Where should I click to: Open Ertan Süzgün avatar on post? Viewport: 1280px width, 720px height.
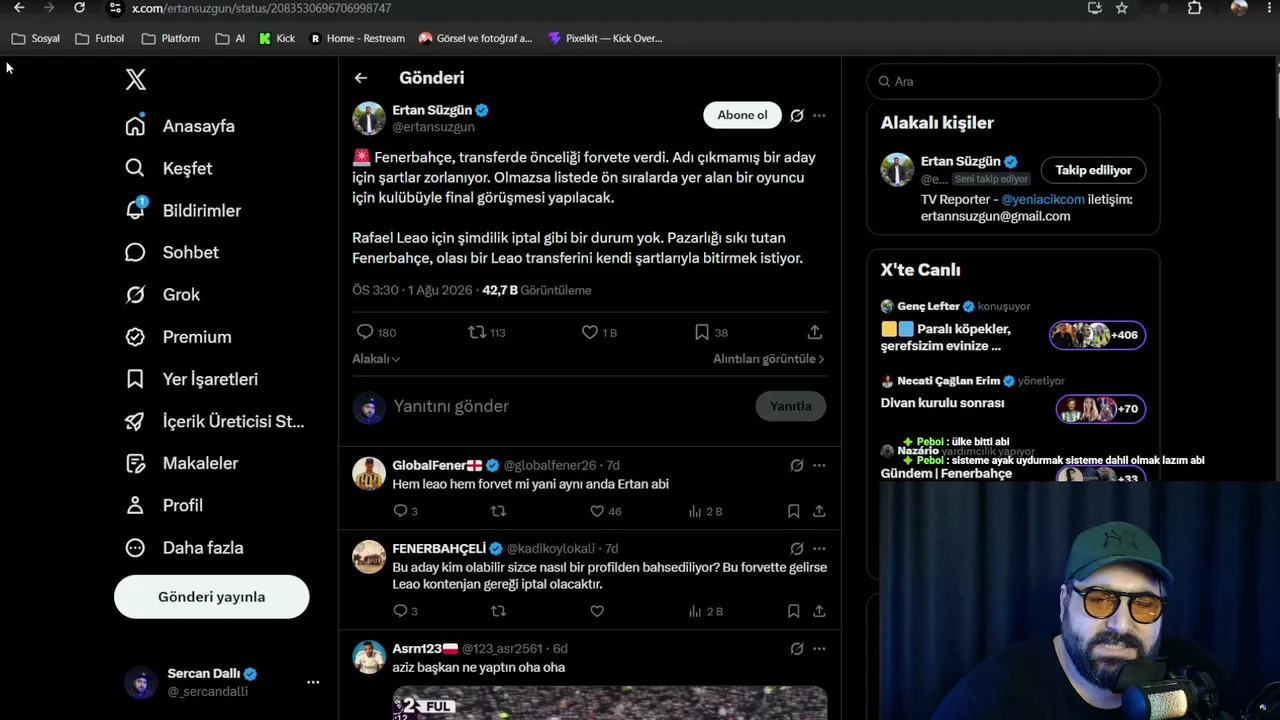369,118
